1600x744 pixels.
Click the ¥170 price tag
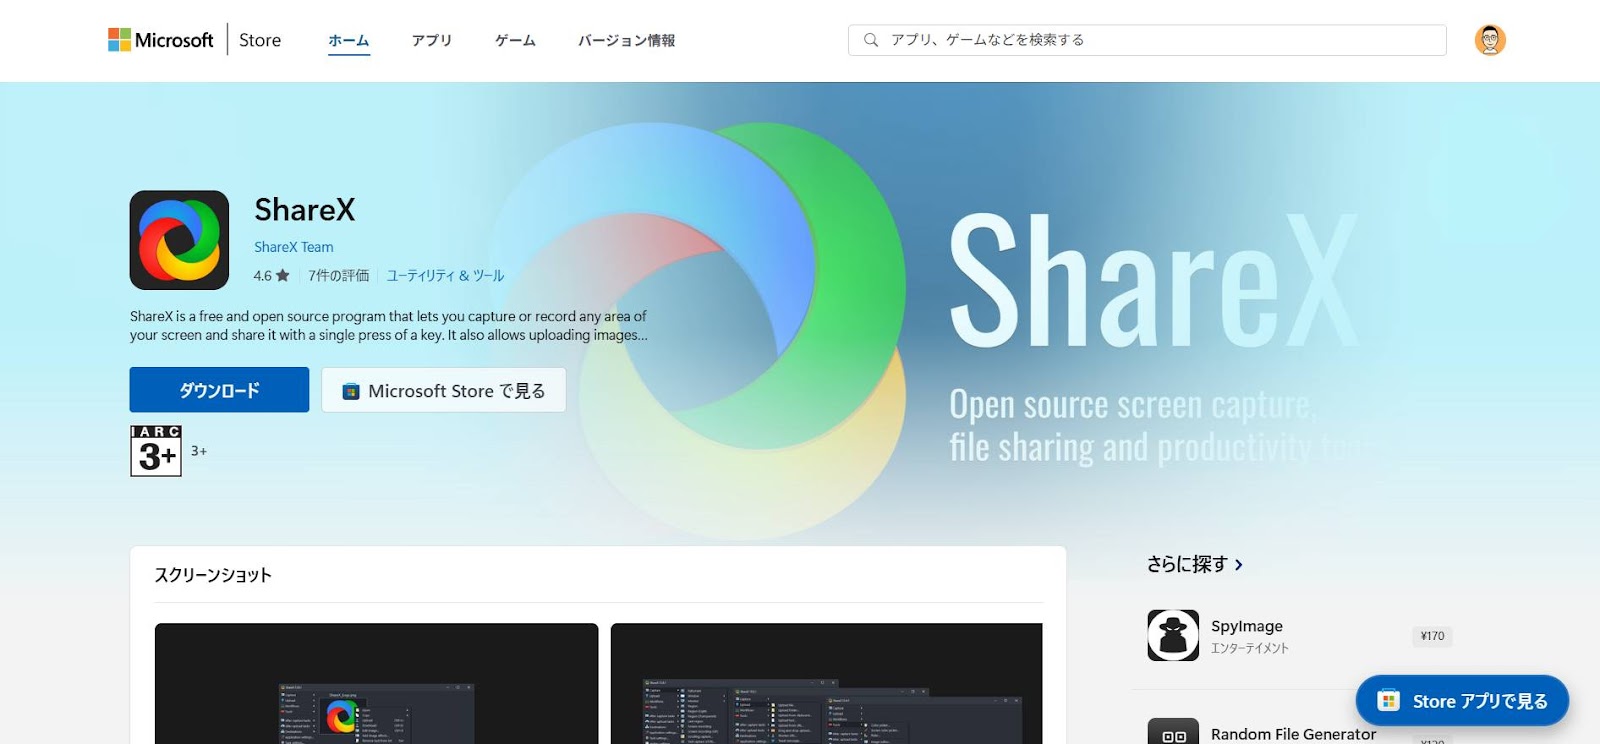(1432, 636)
